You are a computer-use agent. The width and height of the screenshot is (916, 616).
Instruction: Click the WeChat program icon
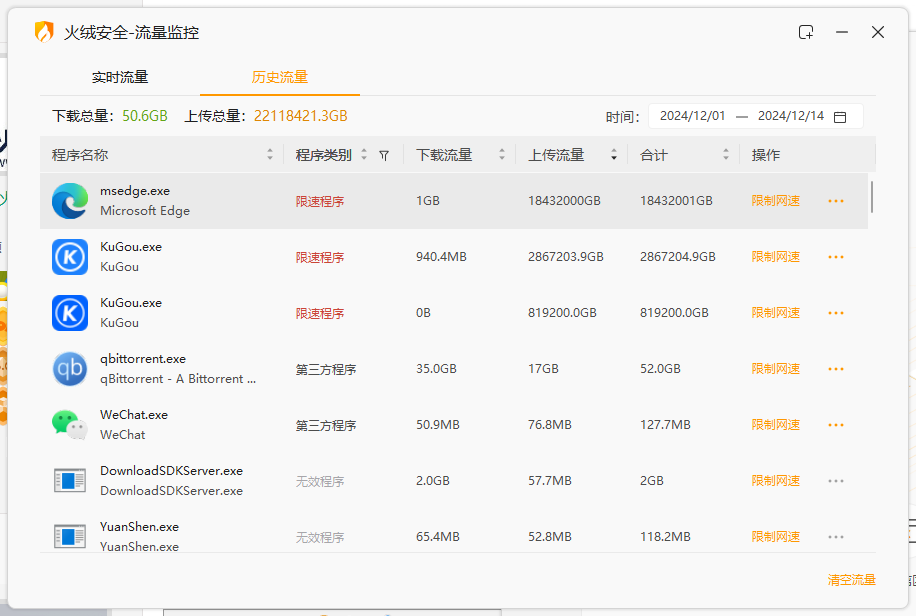pyautogui.click(x=70, y=425)
